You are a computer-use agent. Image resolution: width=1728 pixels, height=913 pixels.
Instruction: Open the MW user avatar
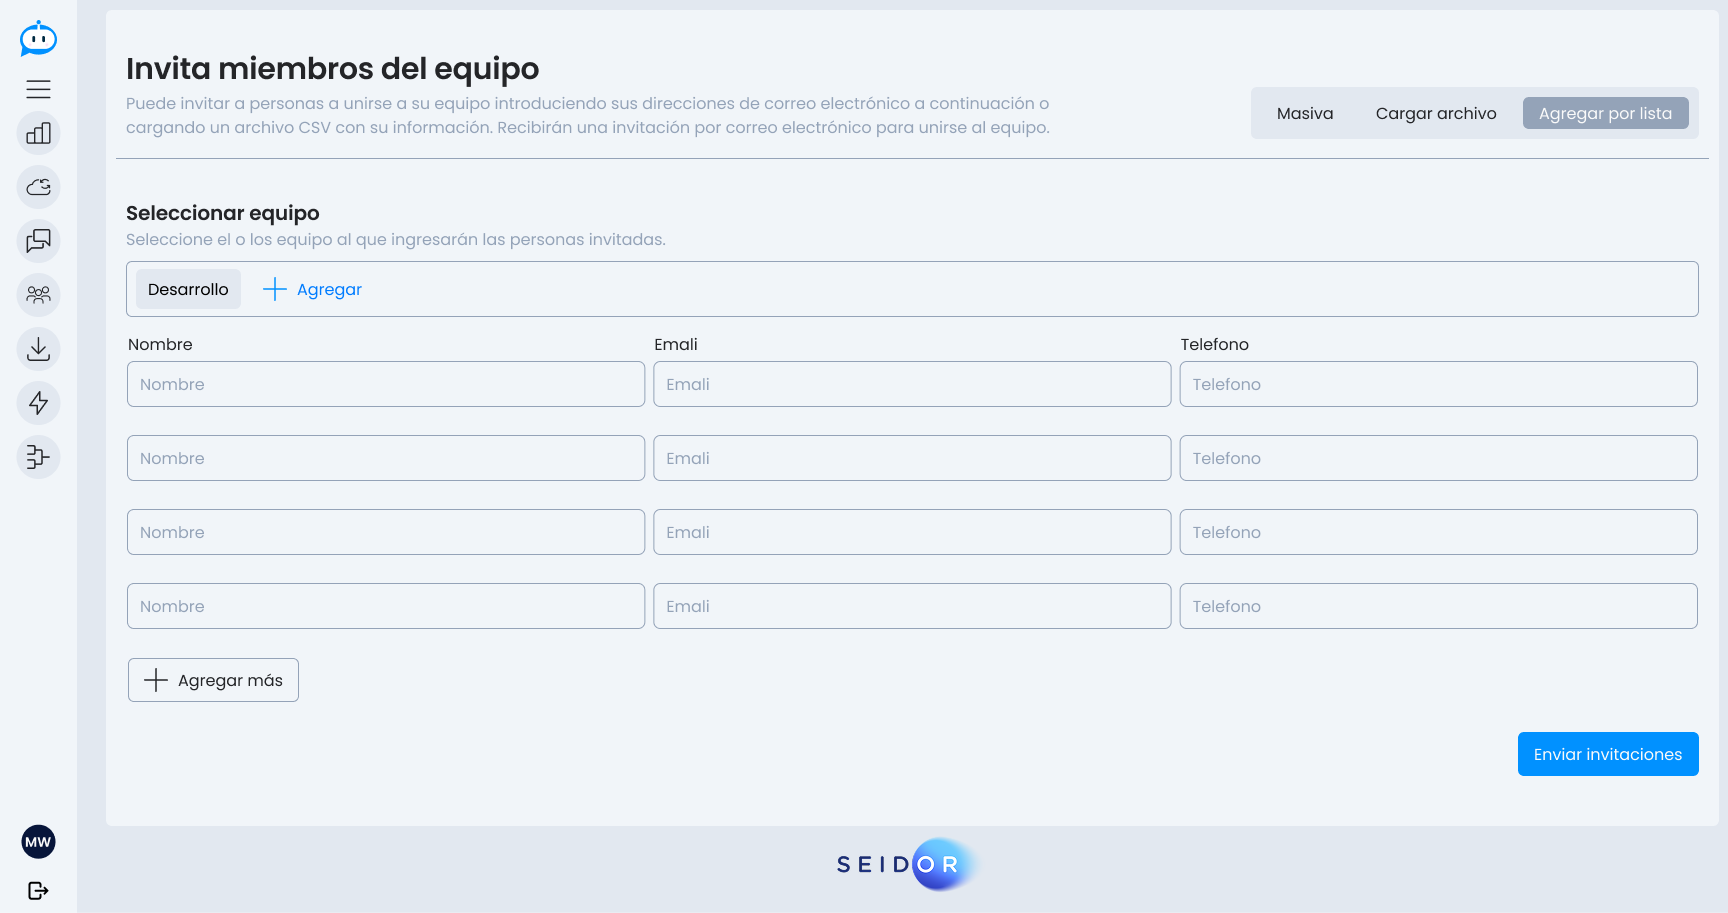(x=38, y=842)
